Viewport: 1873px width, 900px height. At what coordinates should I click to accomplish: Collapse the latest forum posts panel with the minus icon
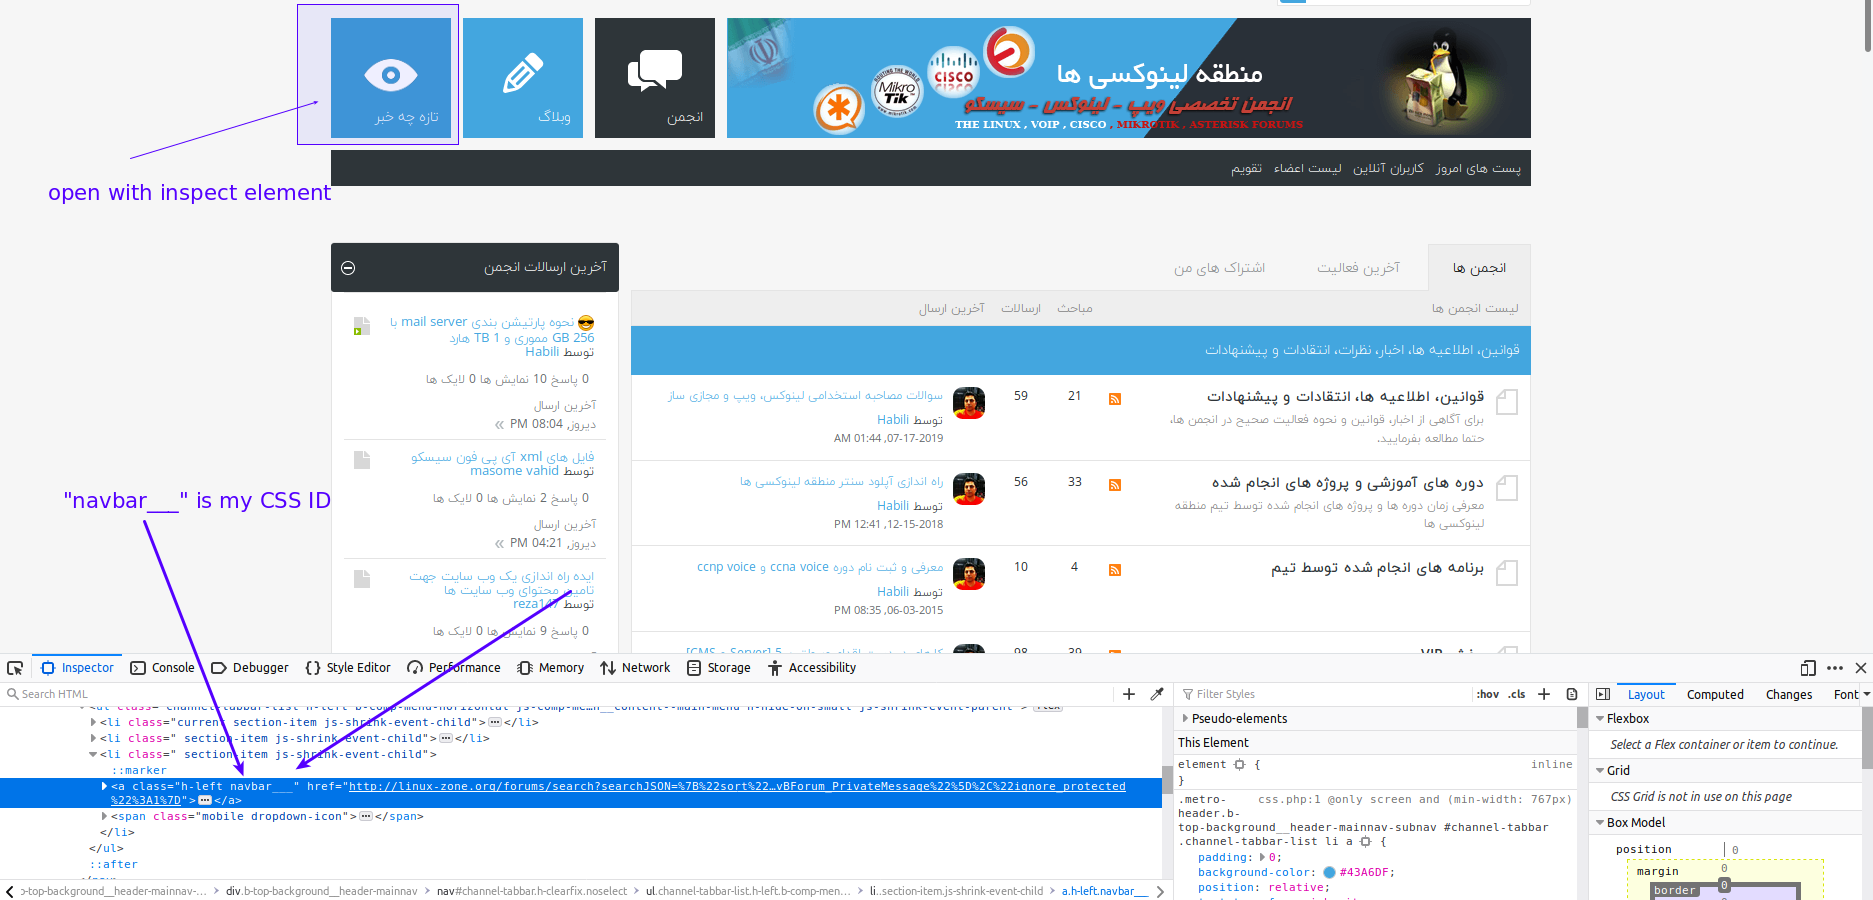click(348, 268)
